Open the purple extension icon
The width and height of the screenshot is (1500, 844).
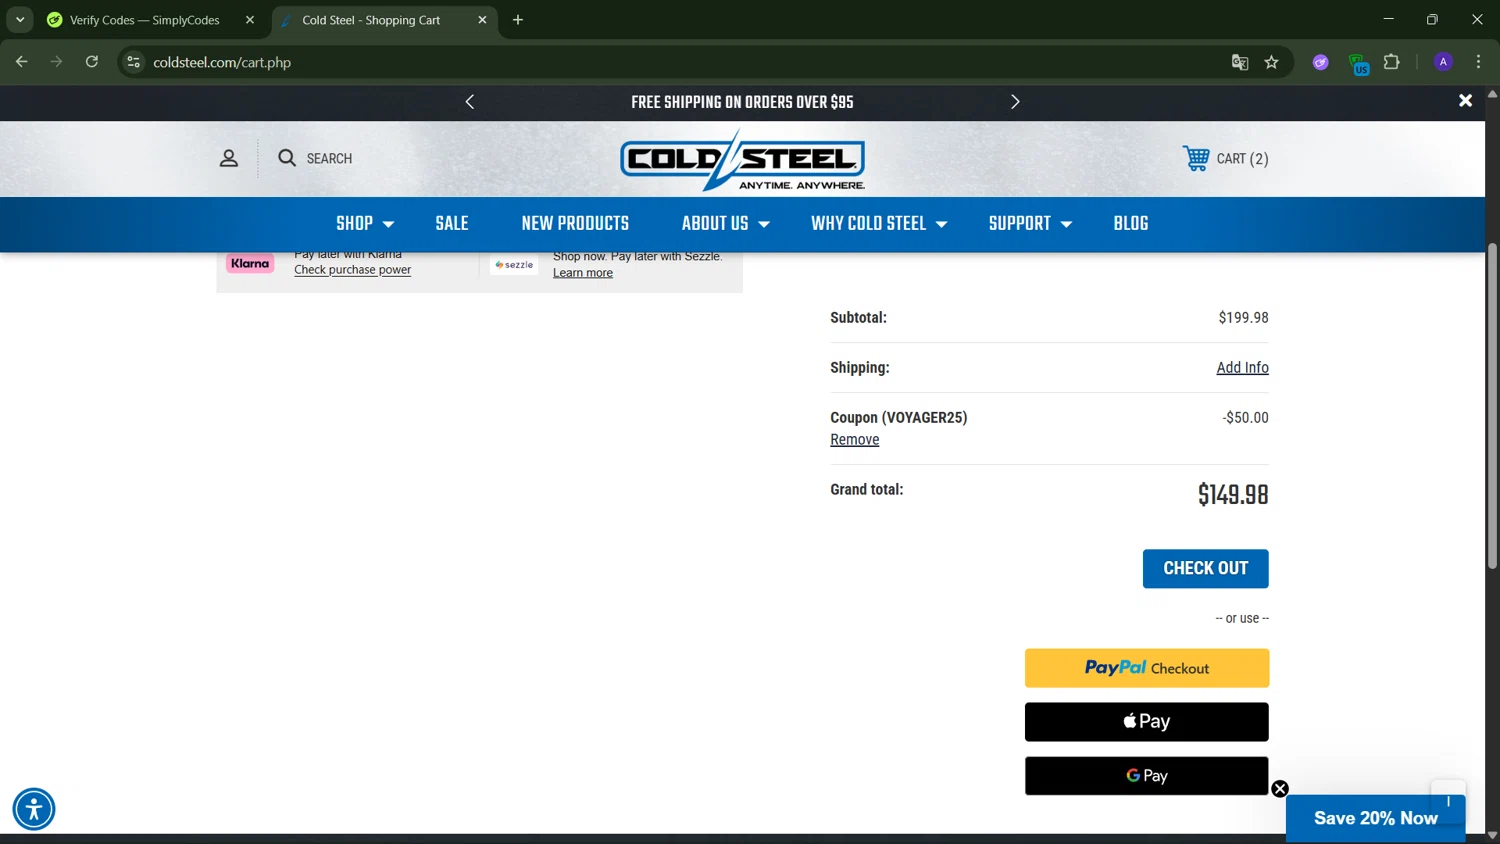1321,62
